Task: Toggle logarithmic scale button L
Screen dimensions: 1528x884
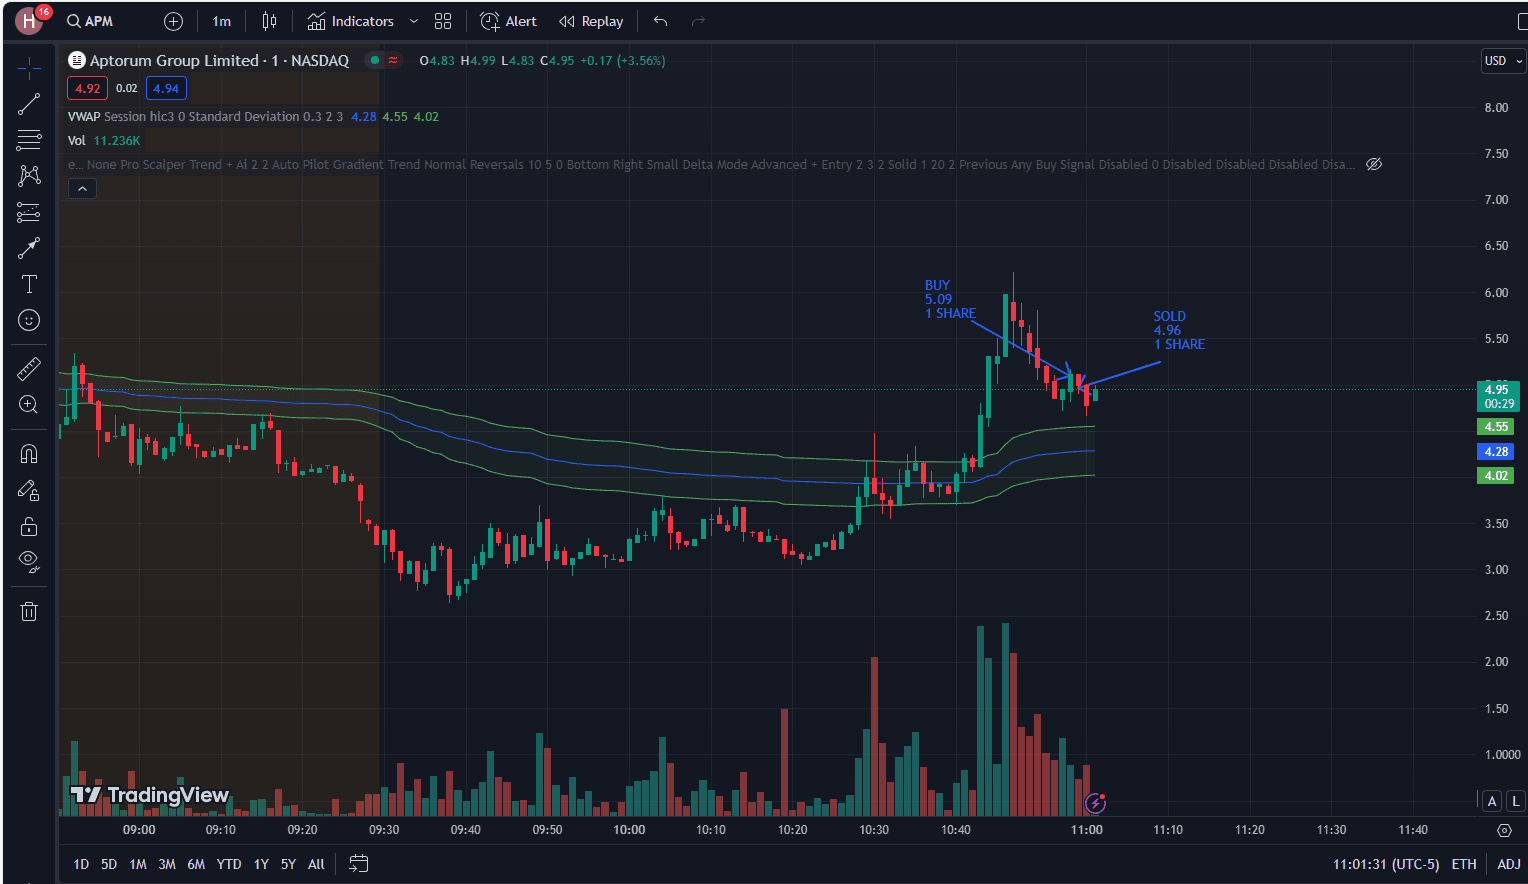Action: click(1516, 800)
